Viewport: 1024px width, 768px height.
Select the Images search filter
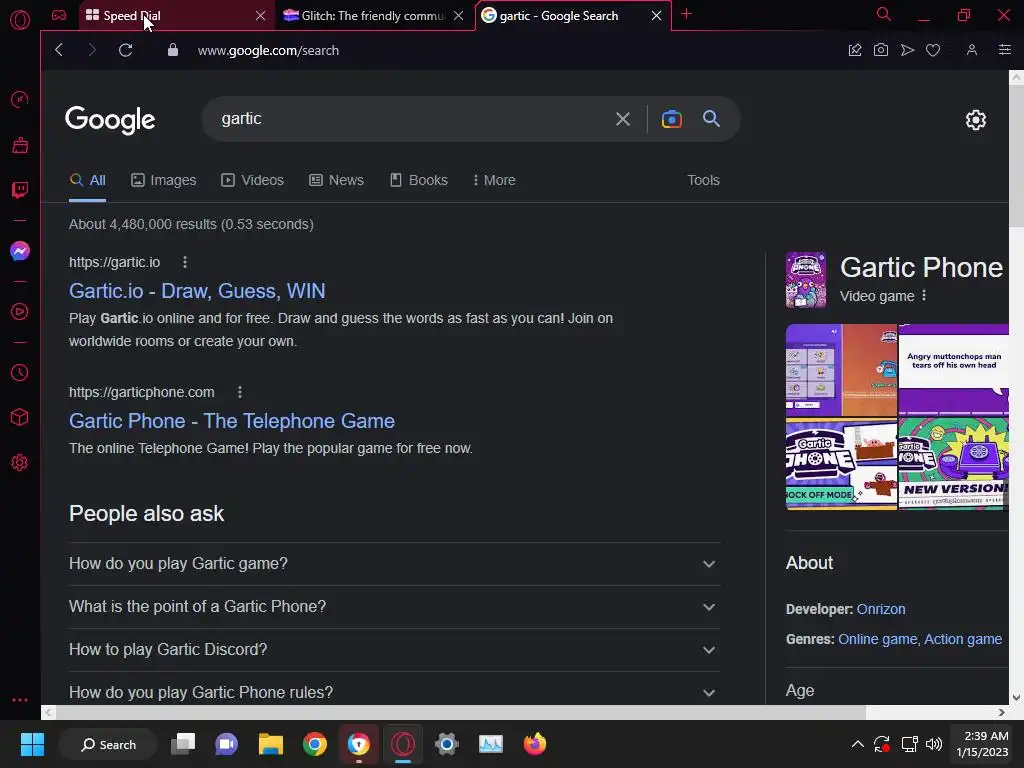pyautogui.click(x=163, y=180)
